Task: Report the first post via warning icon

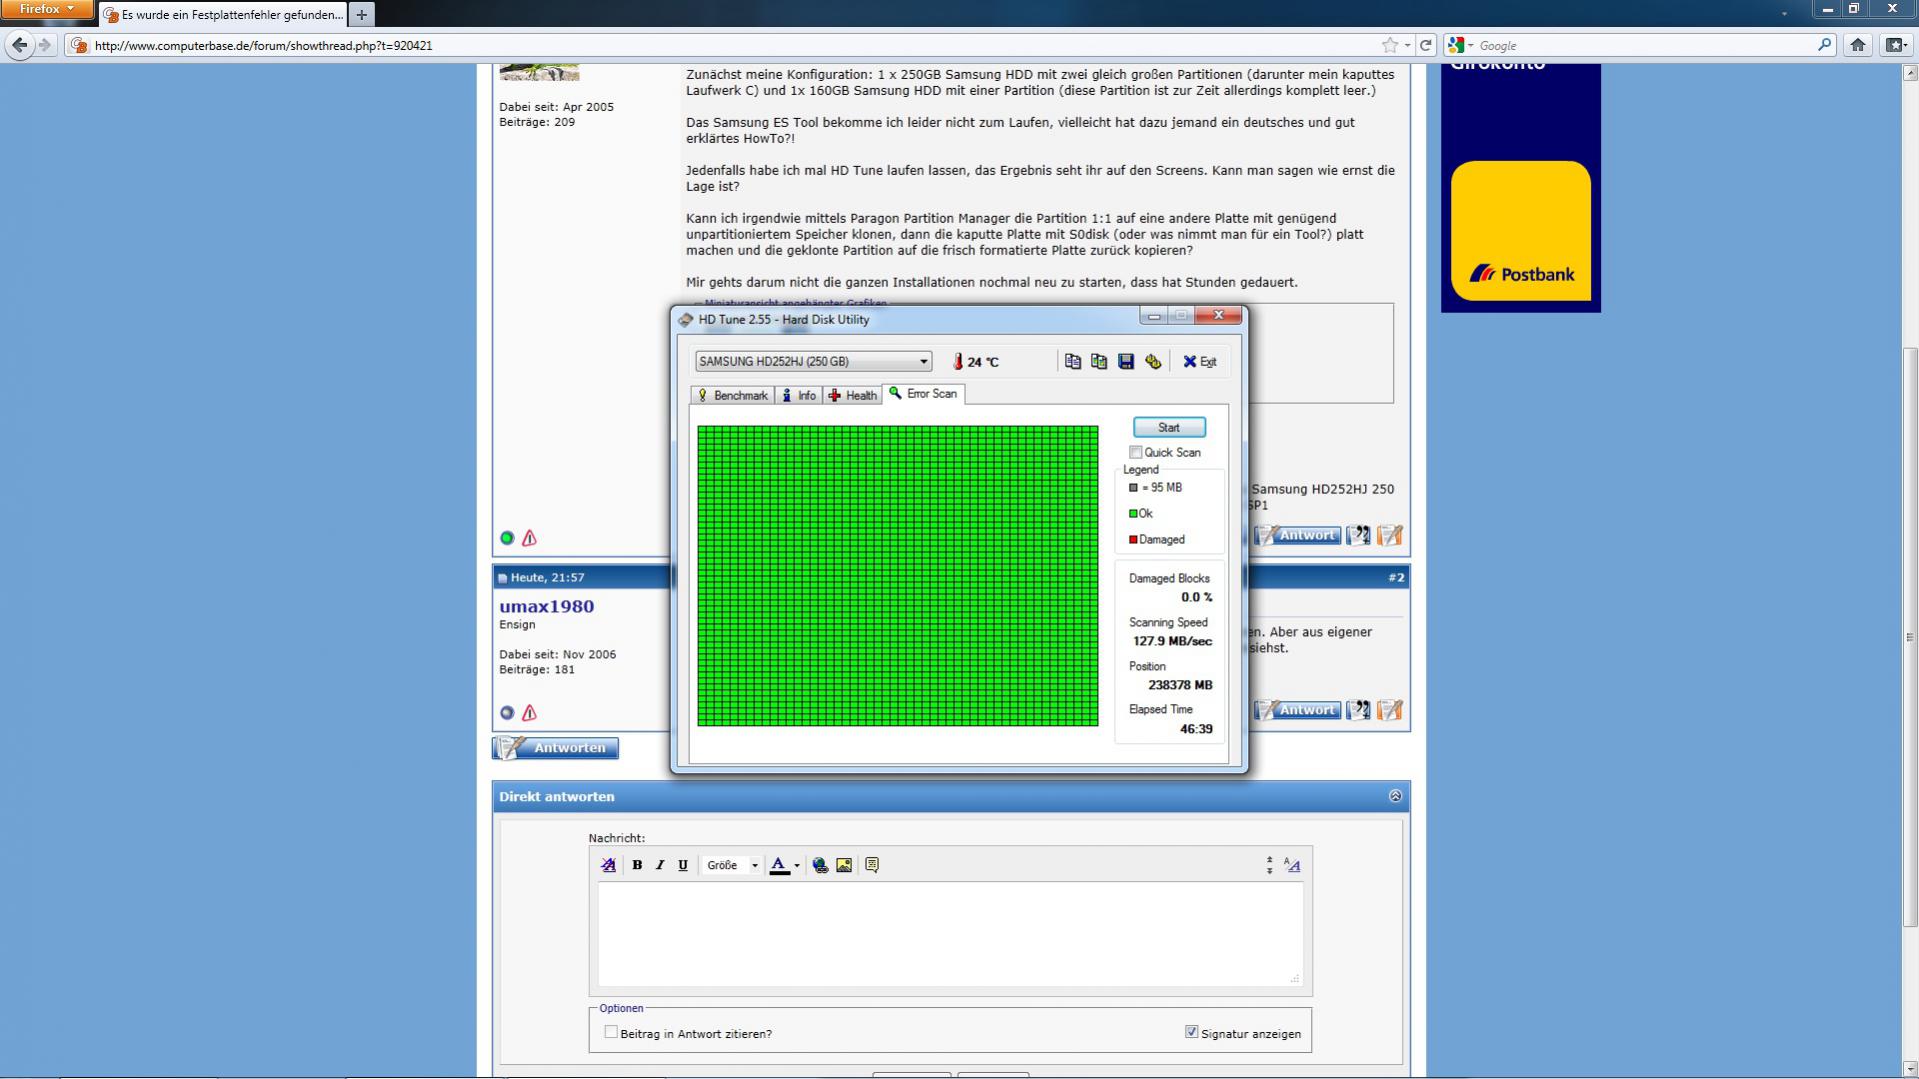Action: (x=530, y=538)
